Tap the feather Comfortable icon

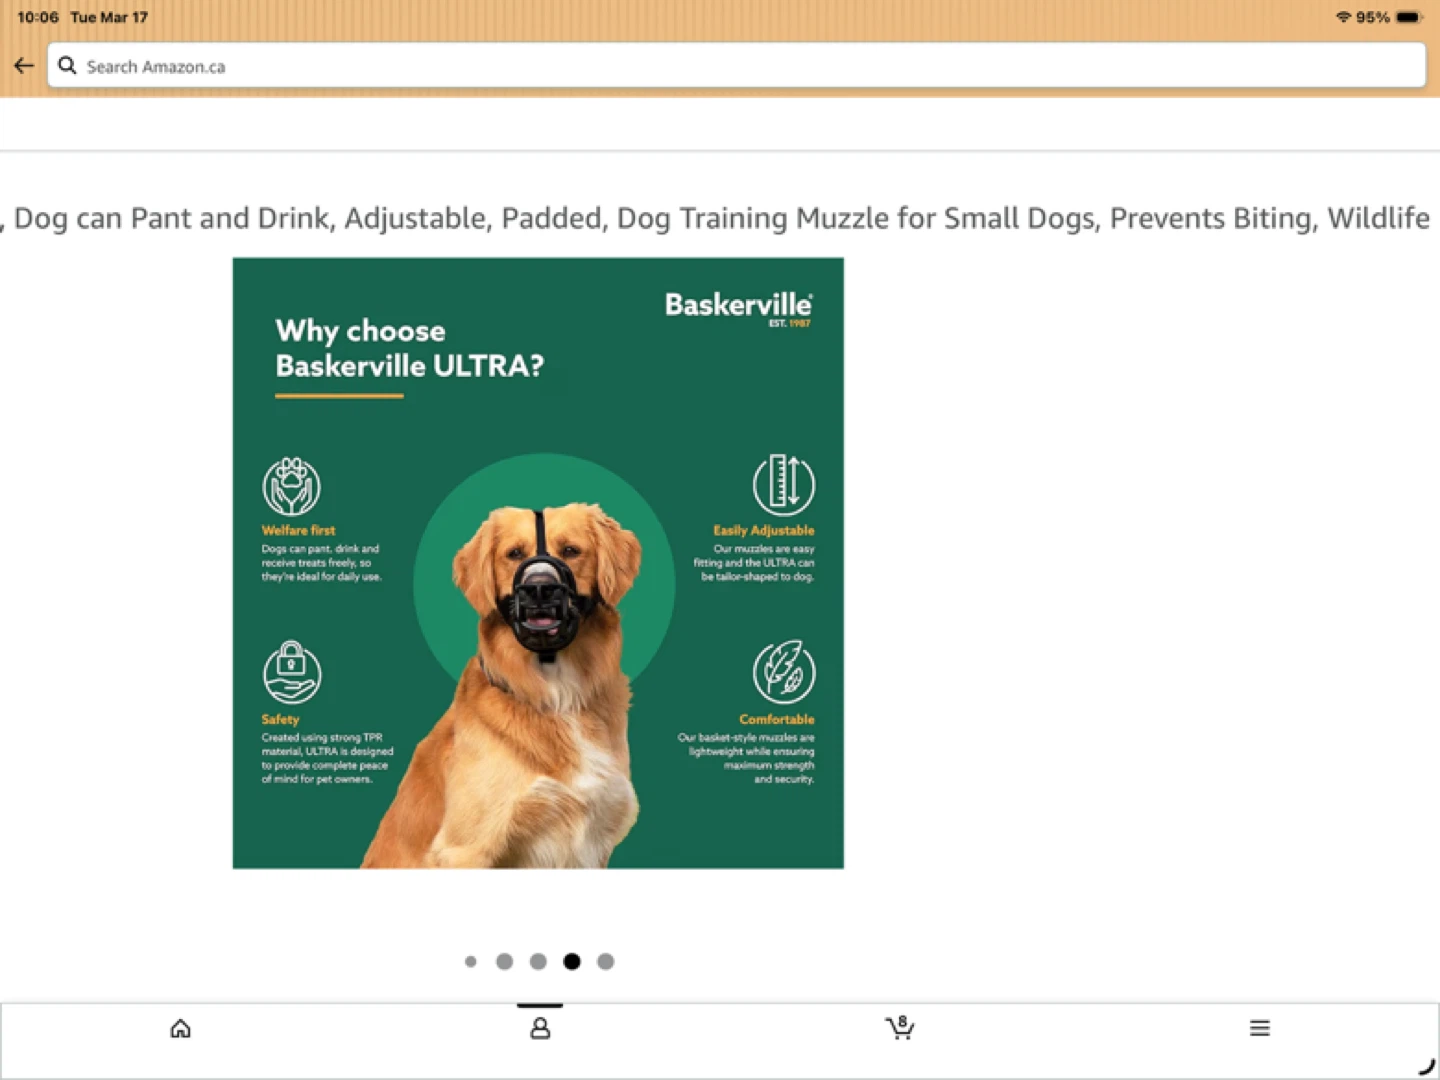(x=784, y=672)
